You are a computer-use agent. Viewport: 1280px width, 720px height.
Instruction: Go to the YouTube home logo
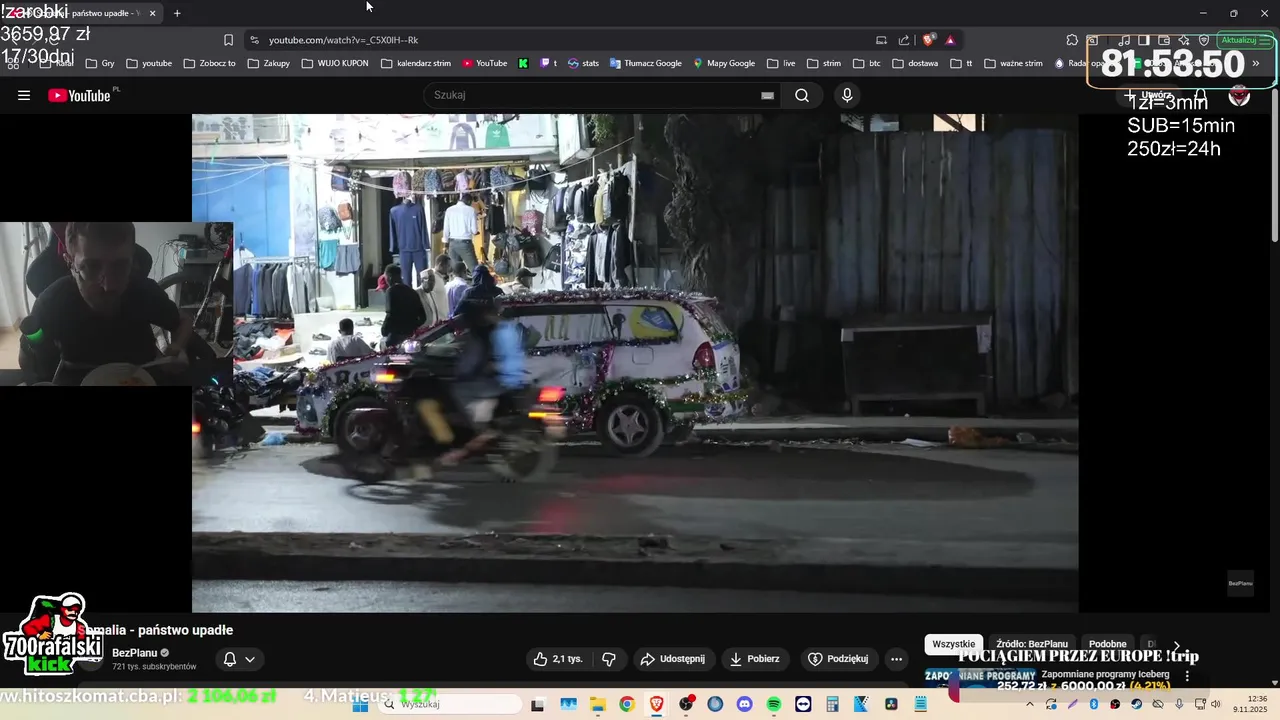79,95
